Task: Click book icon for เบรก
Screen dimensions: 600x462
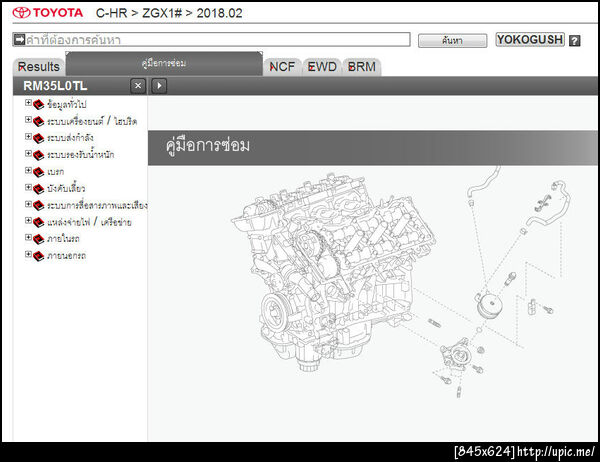Action: coord(39,172)
